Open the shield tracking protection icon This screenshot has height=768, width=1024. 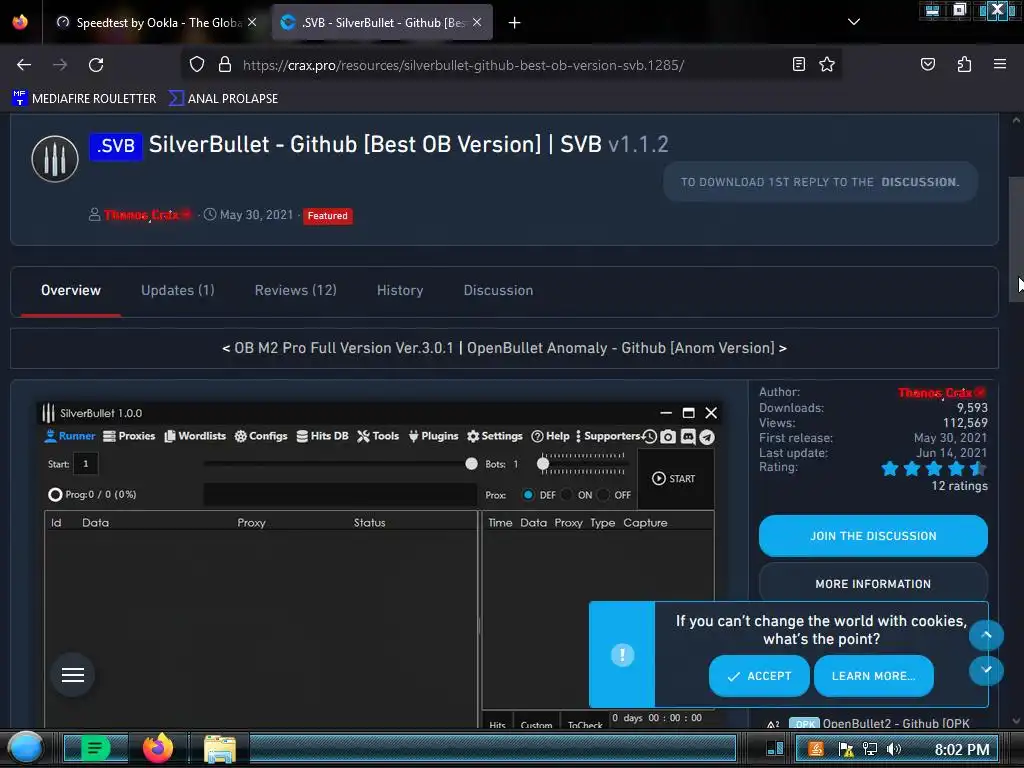pyautogui.click(x=197, y=64)
